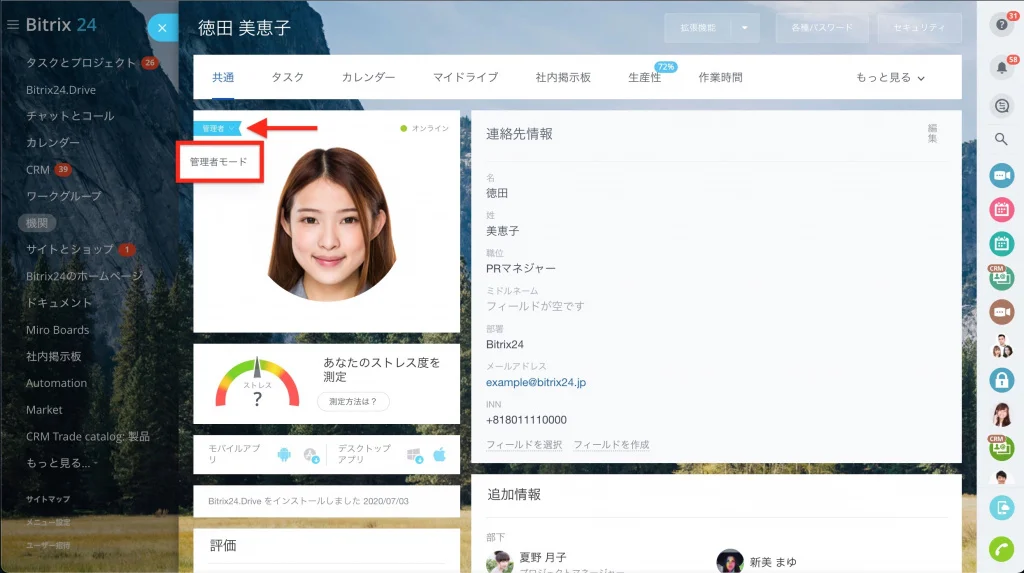Viewport: 1024px width, 573px height.
Task: Open CRM Trade catalog: 製品 in left menu
Action: (x=88, y=436)
